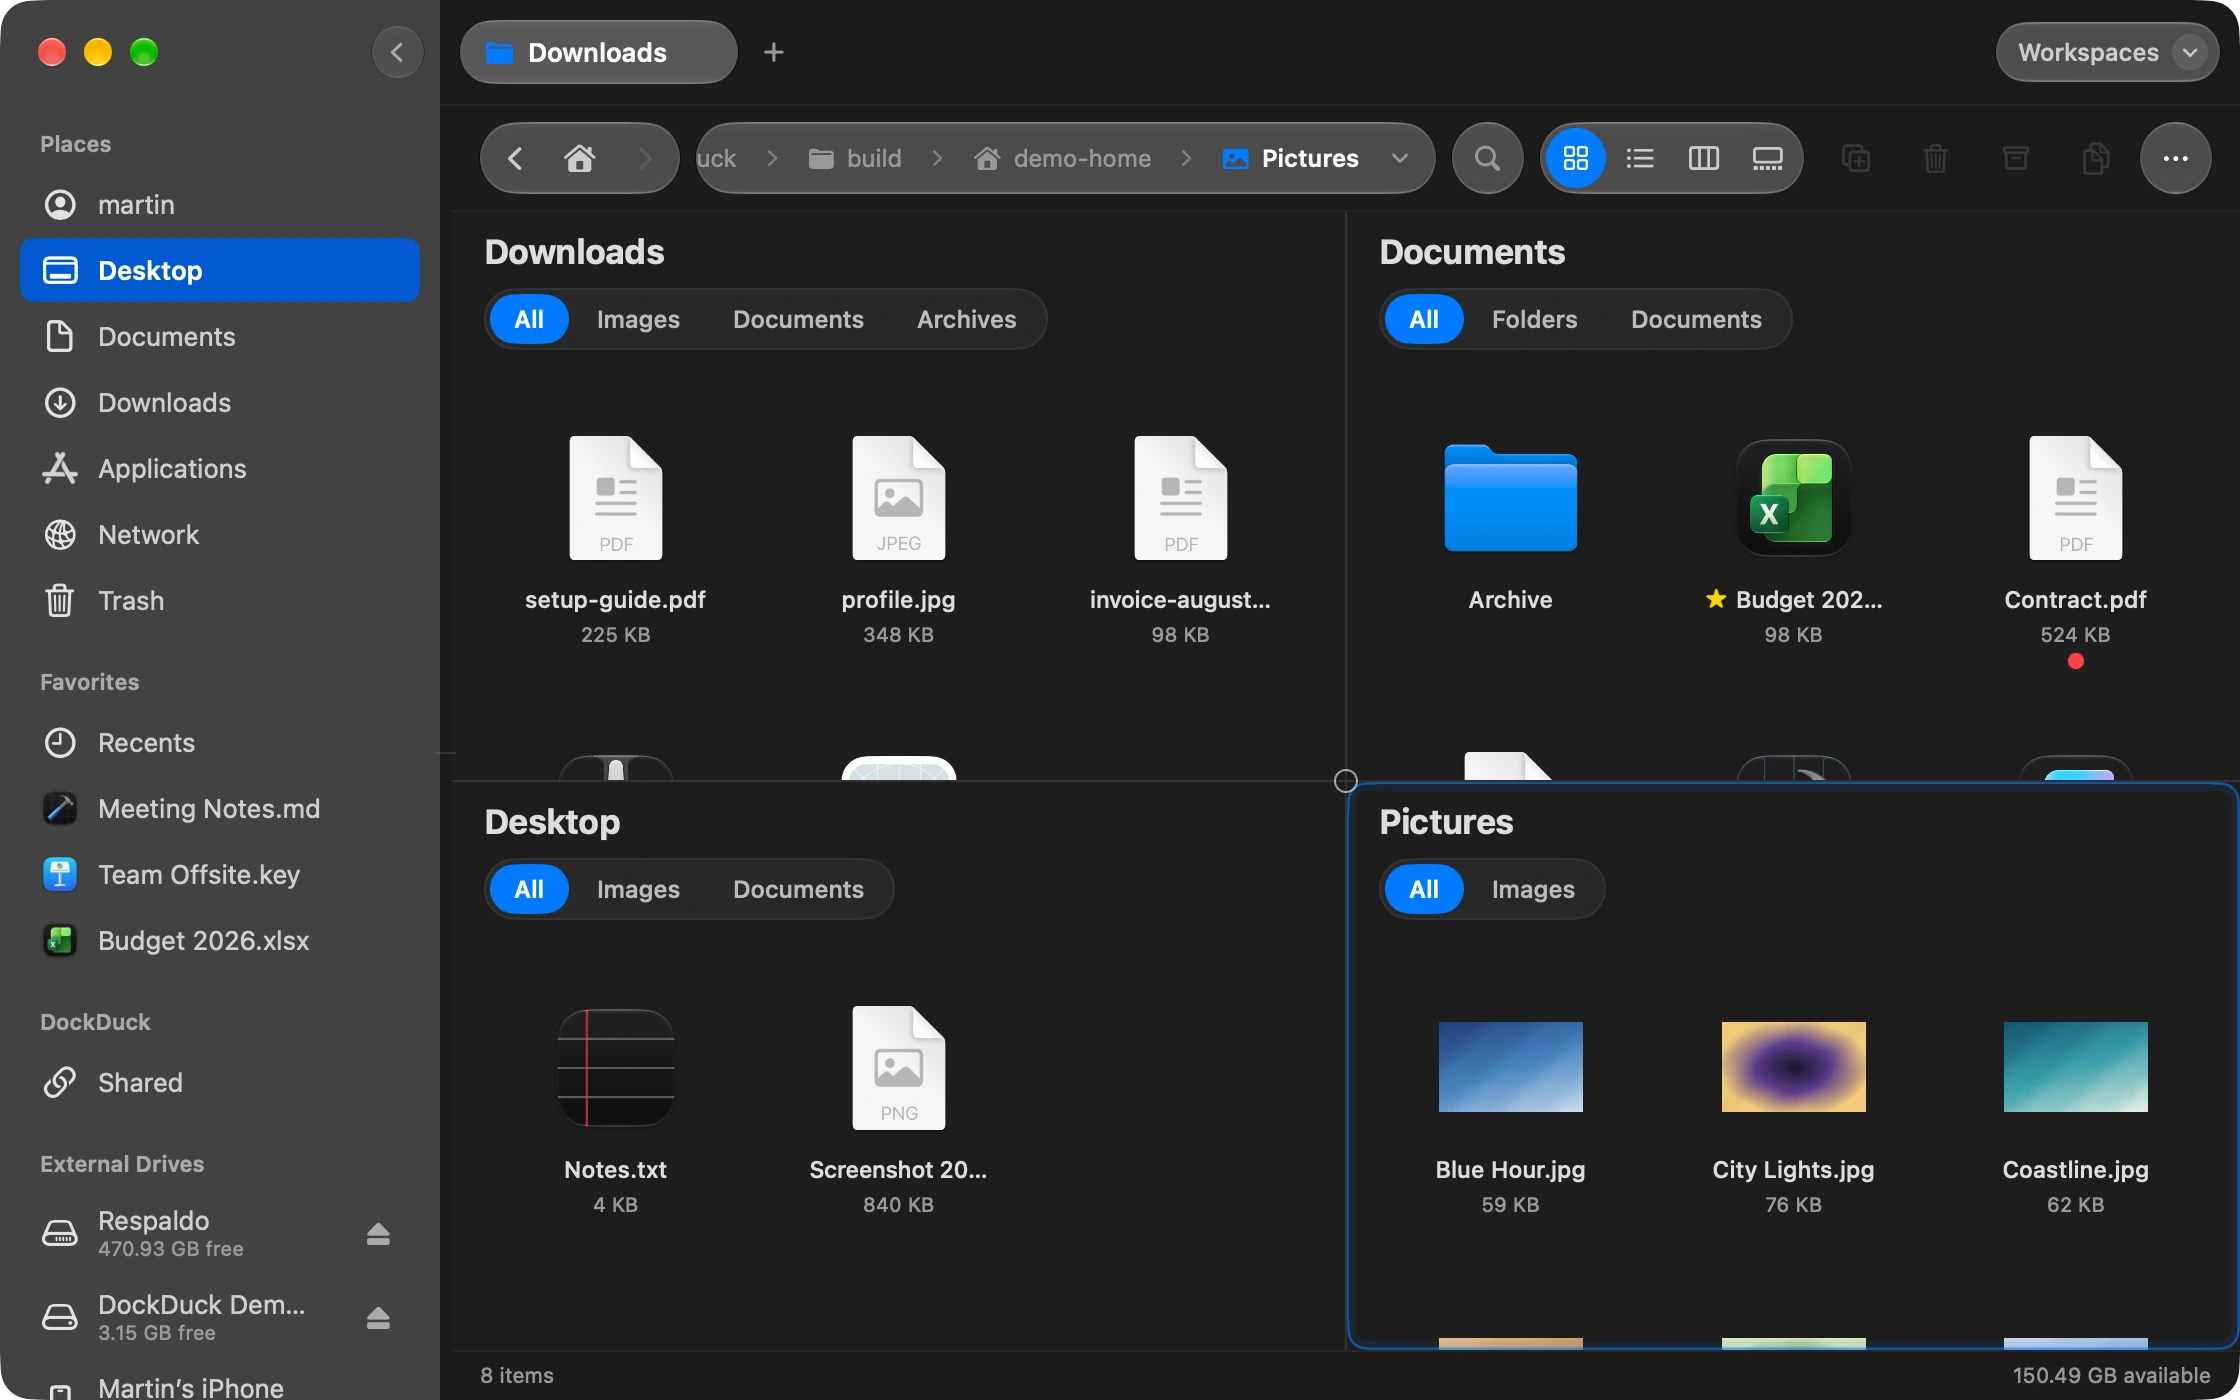Filter Downloads pane by Images
The width and height of the screenshot is (2240, 1400).
coord(638,319)
